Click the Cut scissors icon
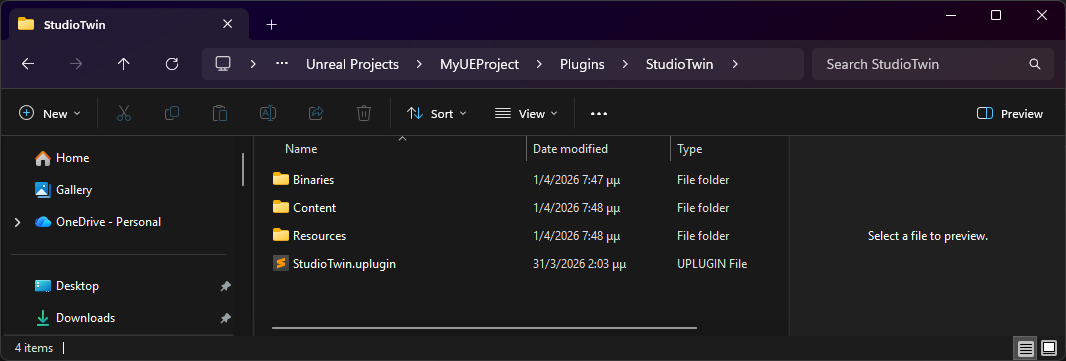The width and height of the screenshot is (1066, 361). coord(123,114)
